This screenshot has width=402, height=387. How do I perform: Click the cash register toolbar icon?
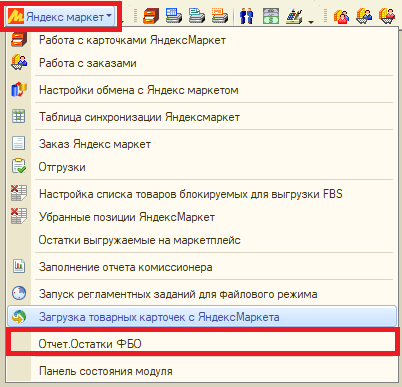pyautogui.click(x=294, y=16)
